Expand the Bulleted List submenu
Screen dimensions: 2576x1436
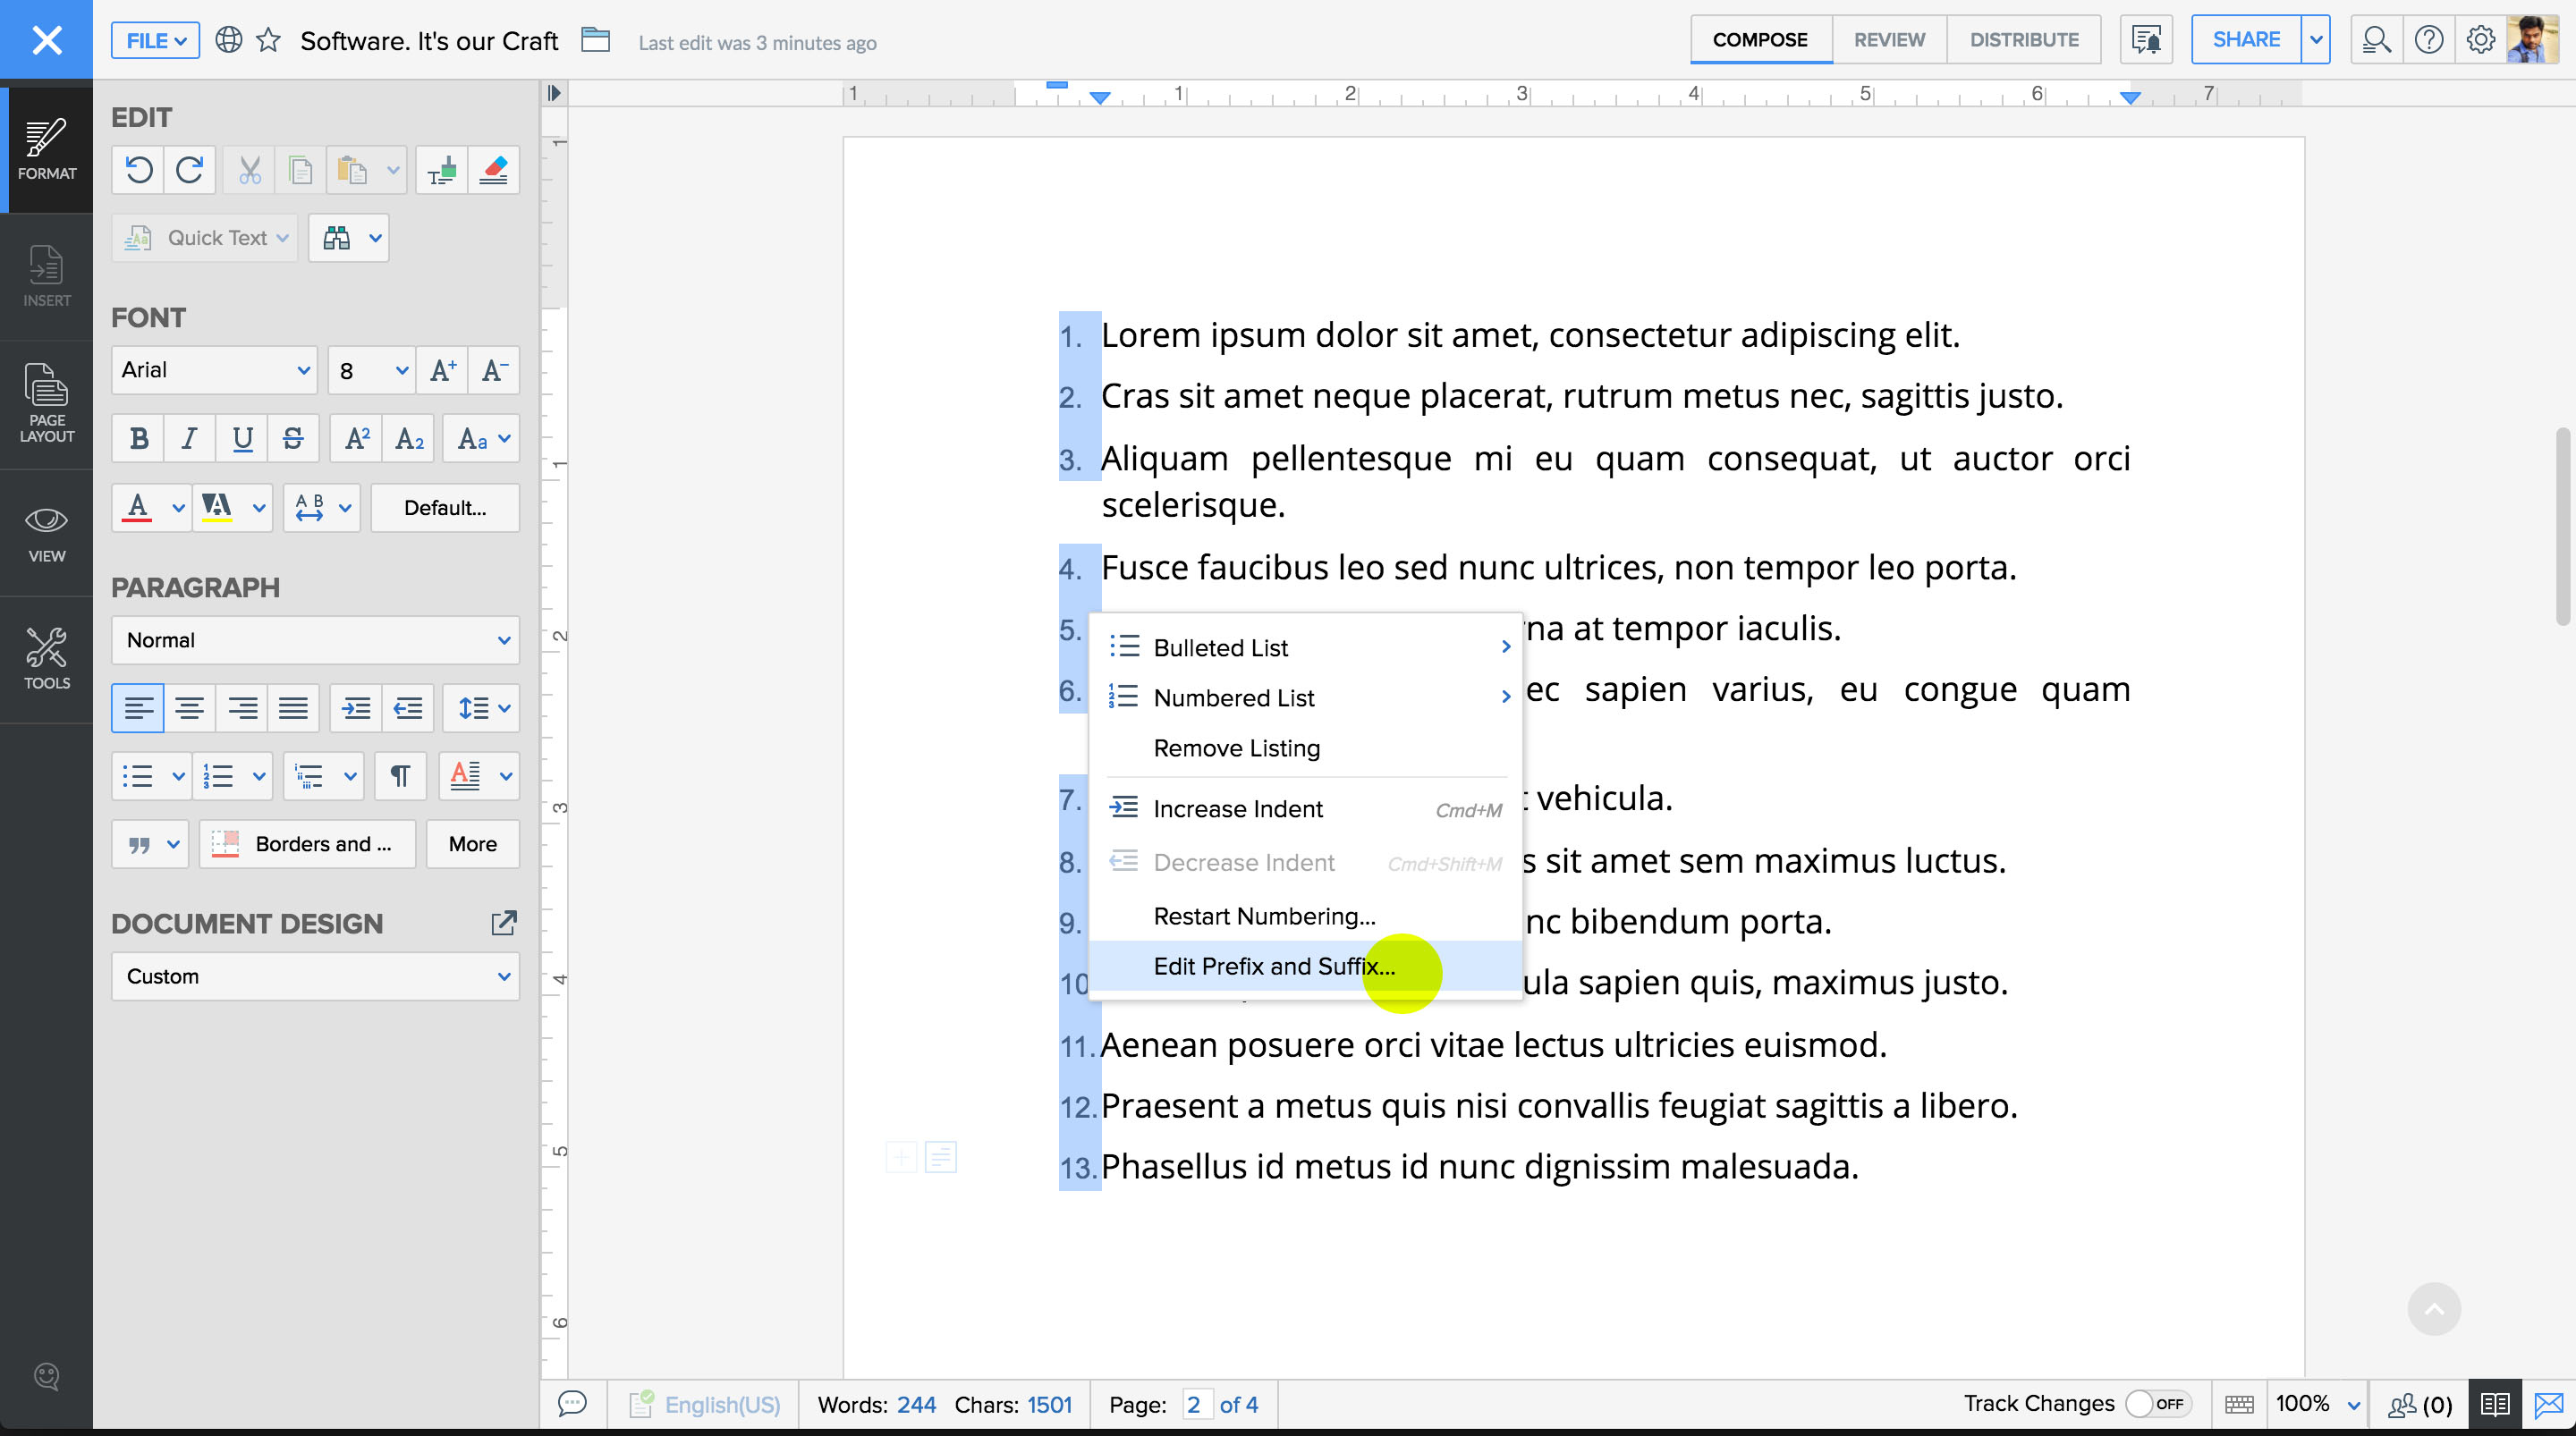1504,646
